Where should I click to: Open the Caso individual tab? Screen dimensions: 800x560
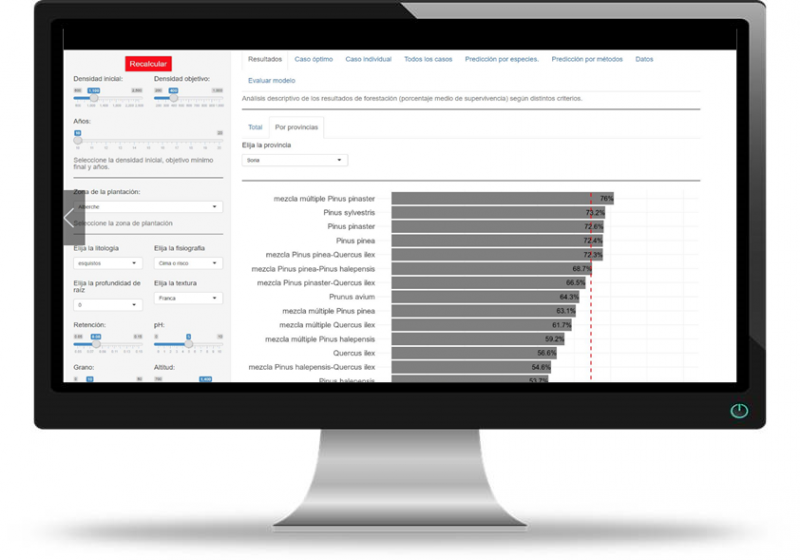coord(368,59)
